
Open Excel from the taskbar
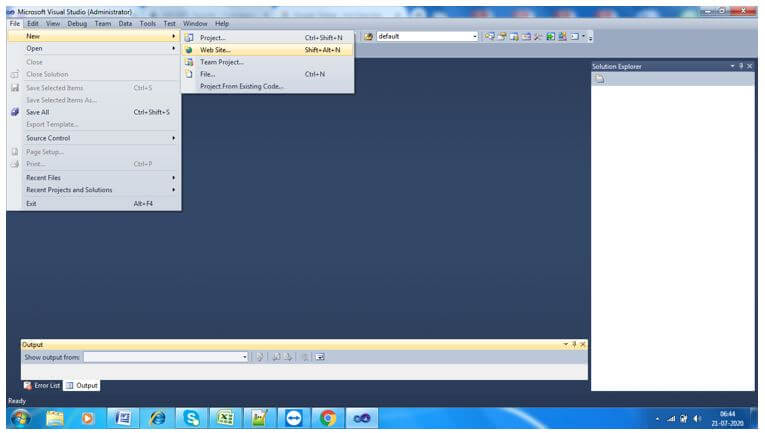click(x=225, y=418)
